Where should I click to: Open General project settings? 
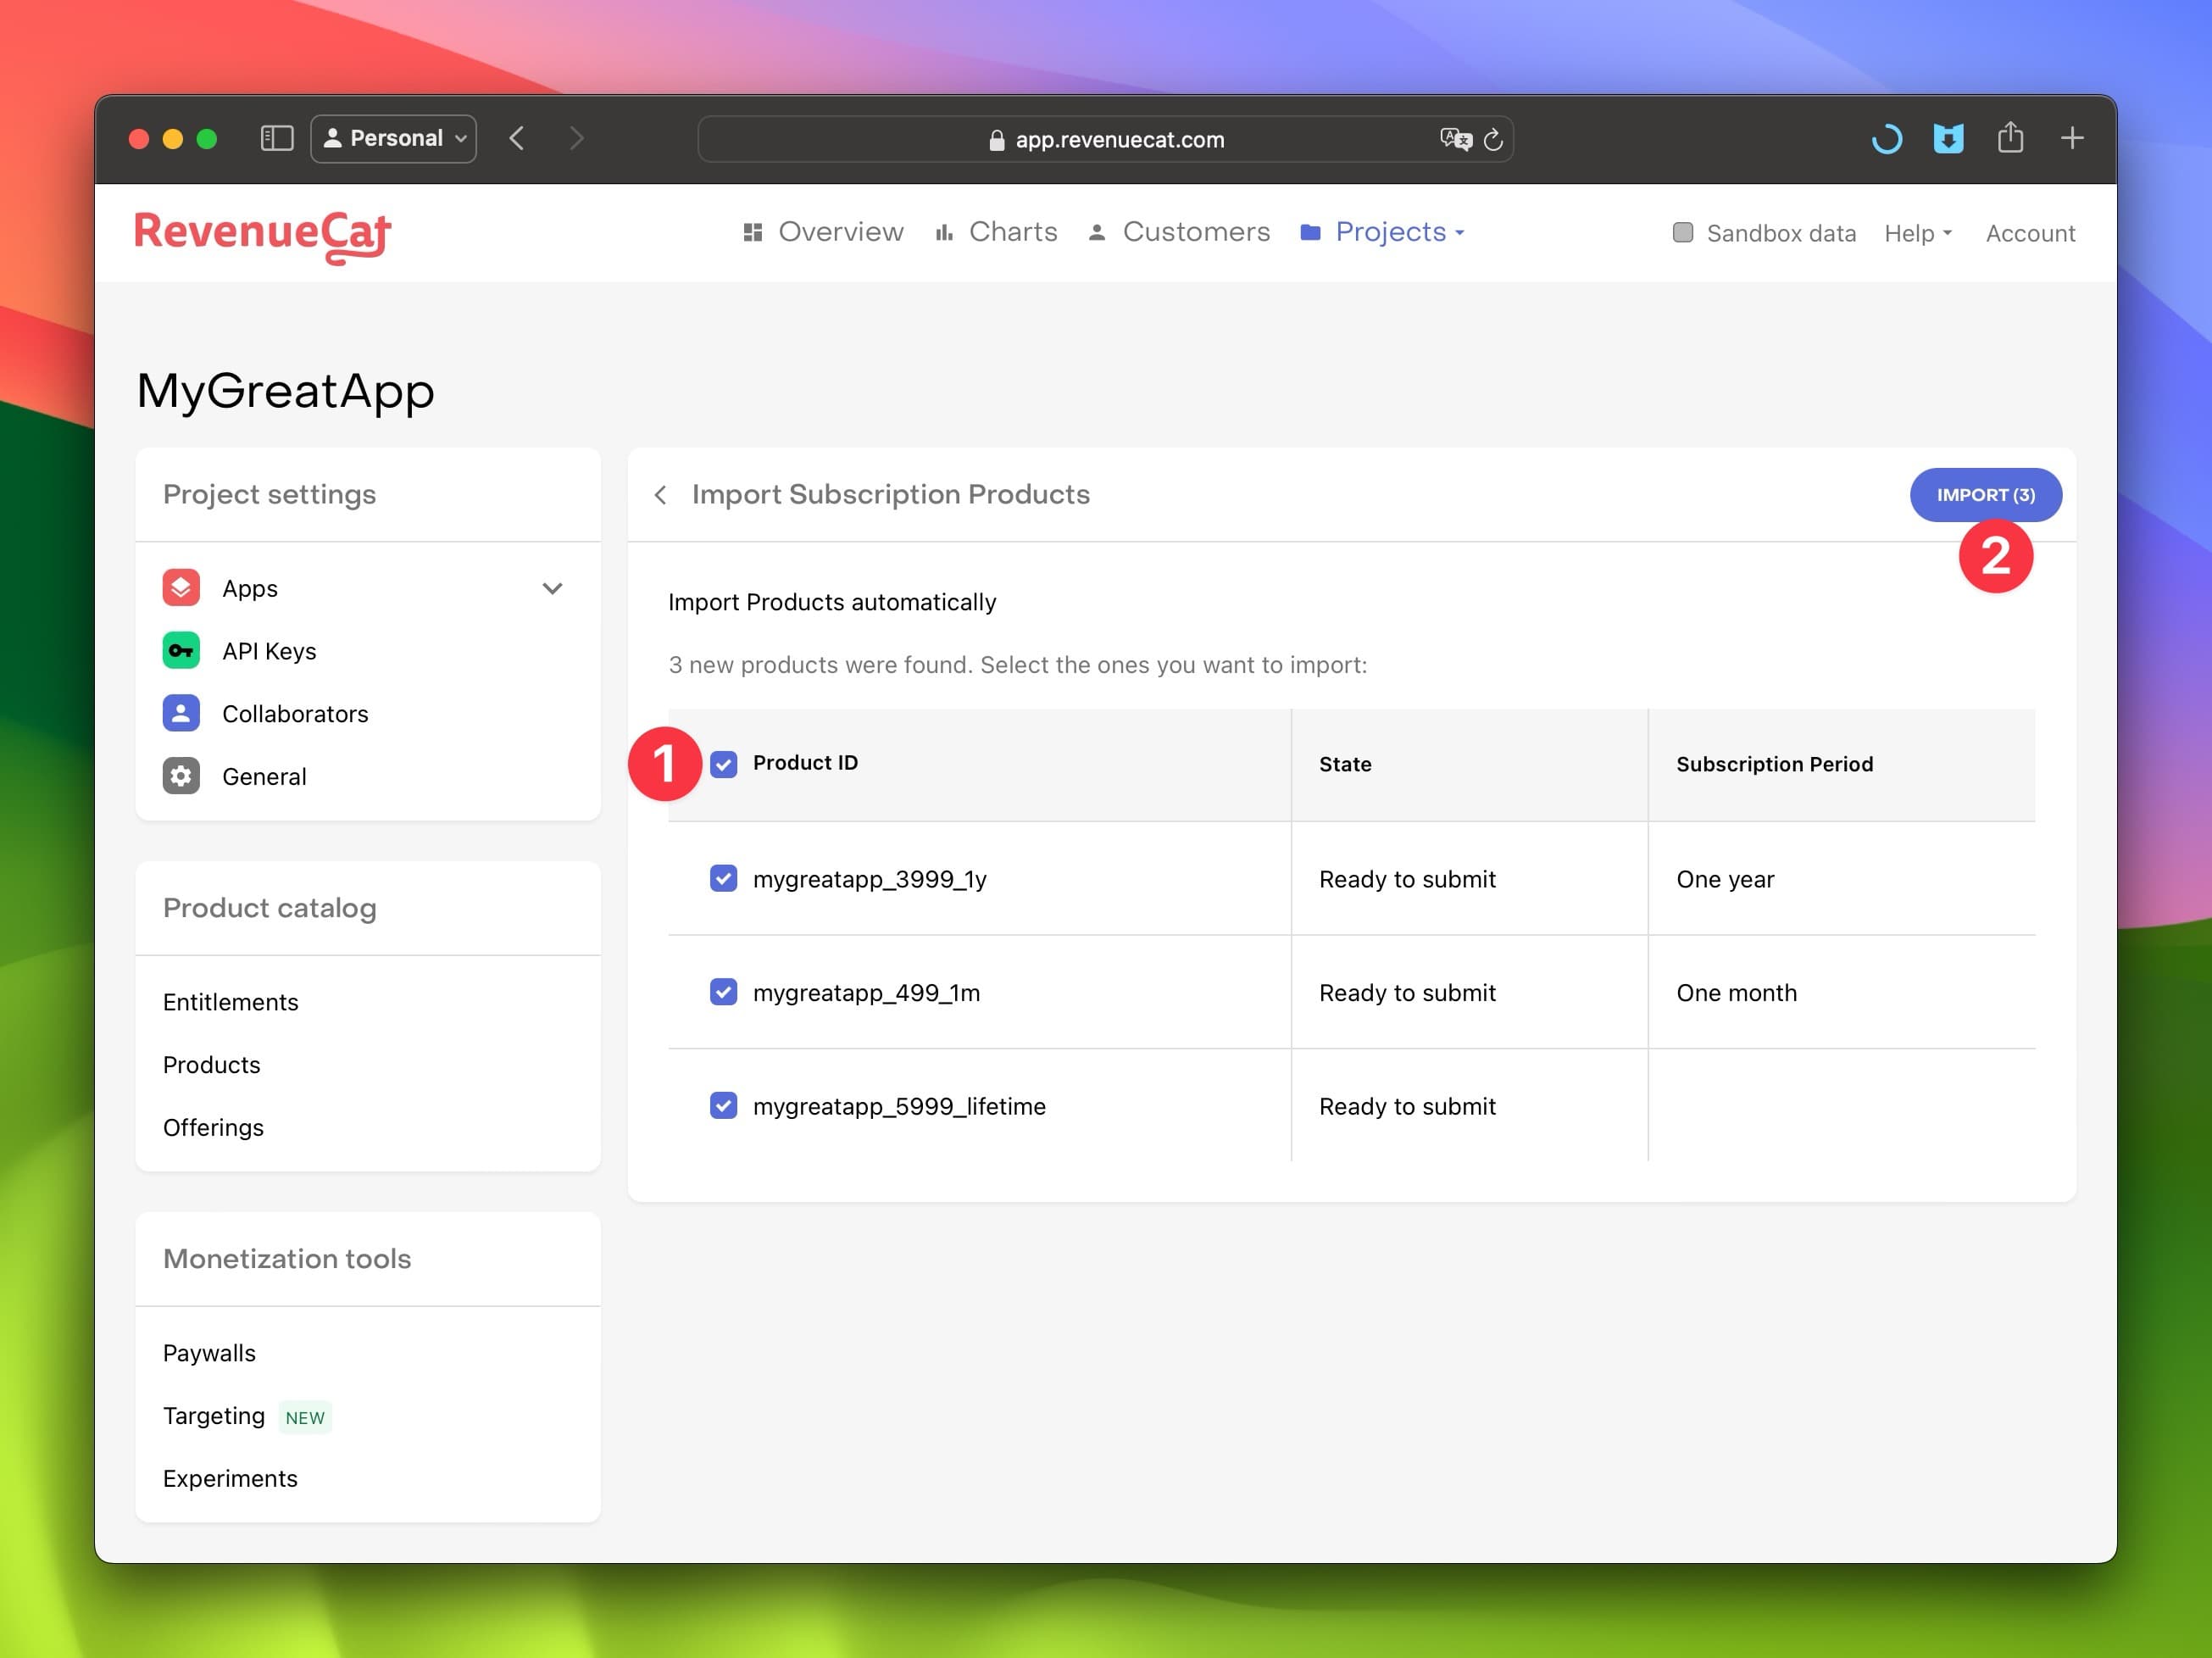(x=264, y=777)
